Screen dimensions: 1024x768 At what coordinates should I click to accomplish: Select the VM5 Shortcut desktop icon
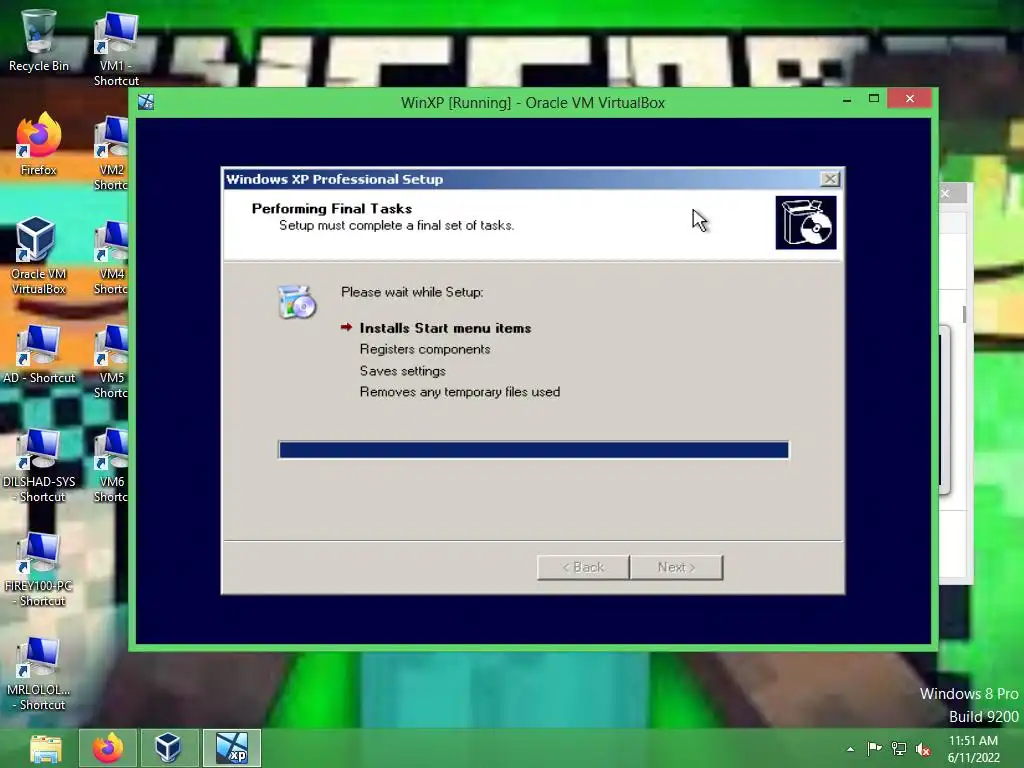pos(111,361)
